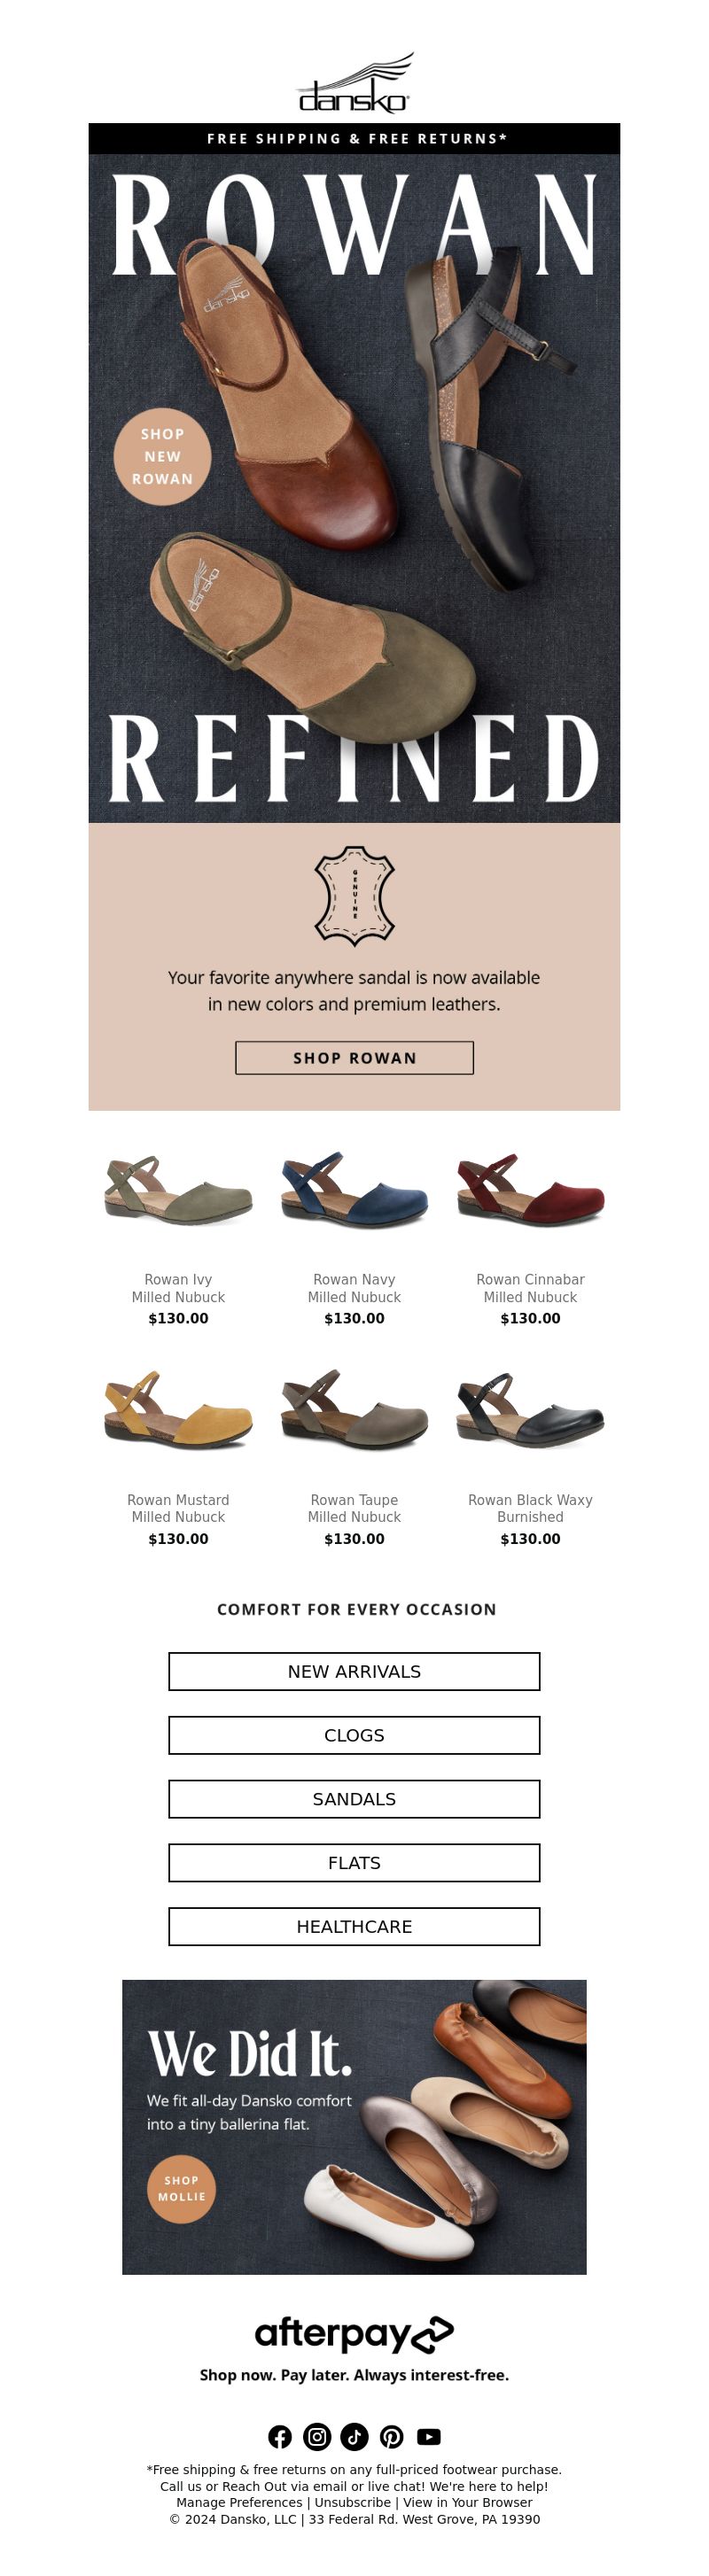709x2576 pixels.
Task: Open the Manage Preferences link
Action: (x=239, y=2502)
